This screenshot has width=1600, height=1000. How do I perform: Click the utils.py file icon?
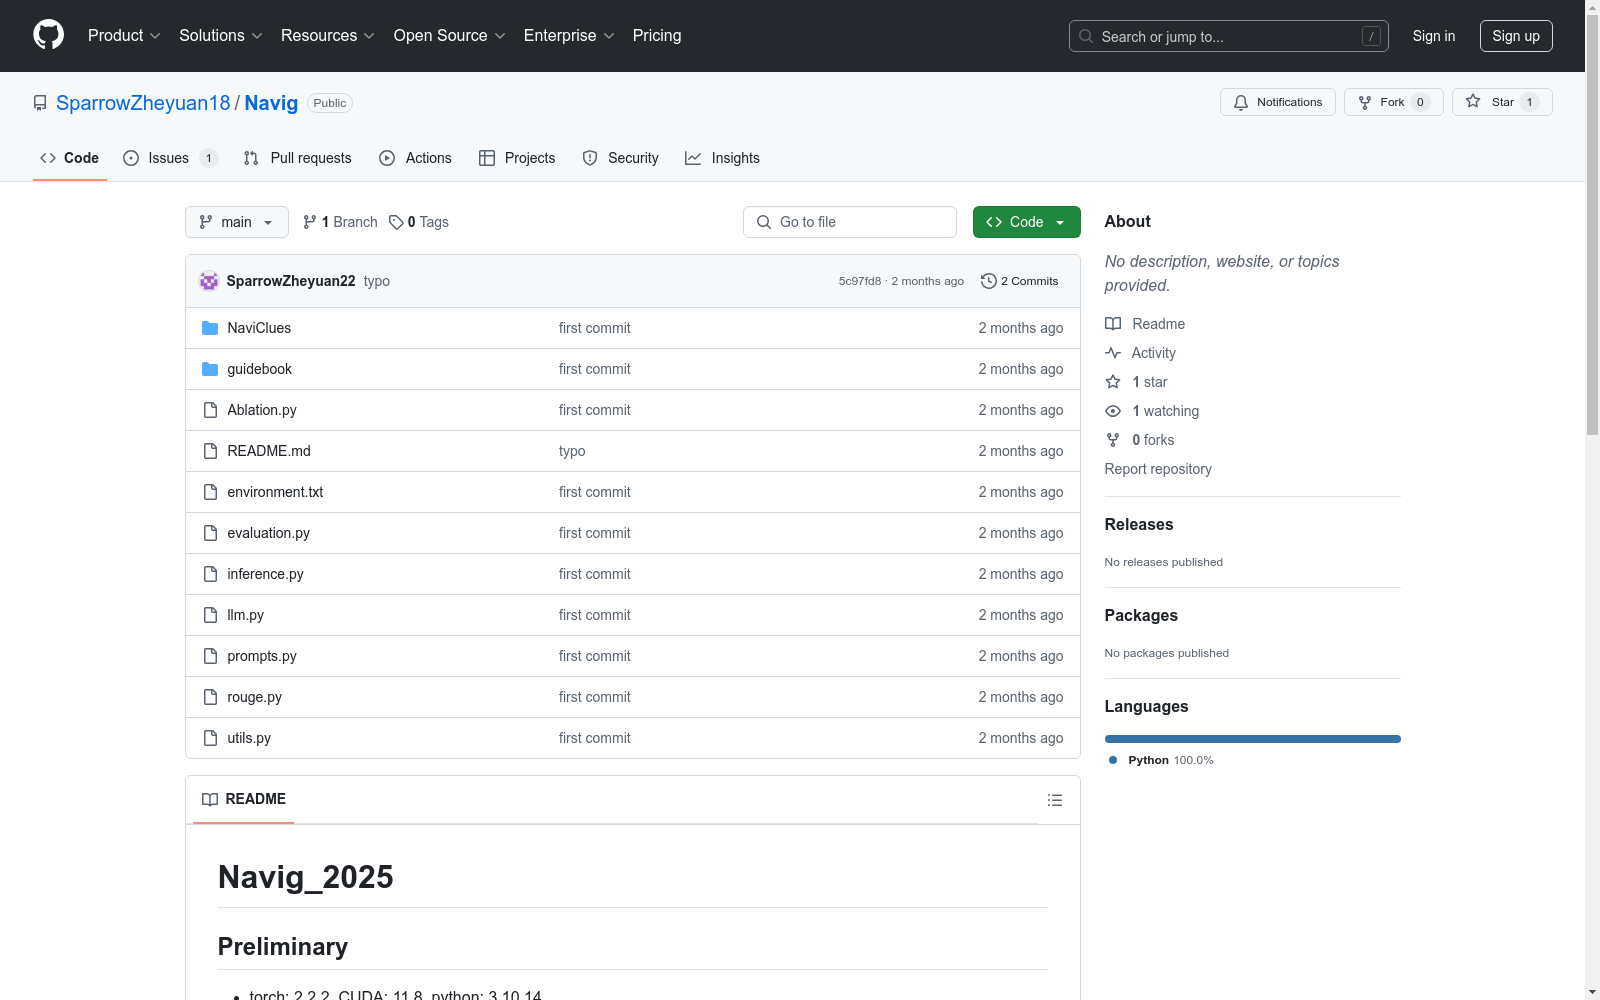point(210,738)
